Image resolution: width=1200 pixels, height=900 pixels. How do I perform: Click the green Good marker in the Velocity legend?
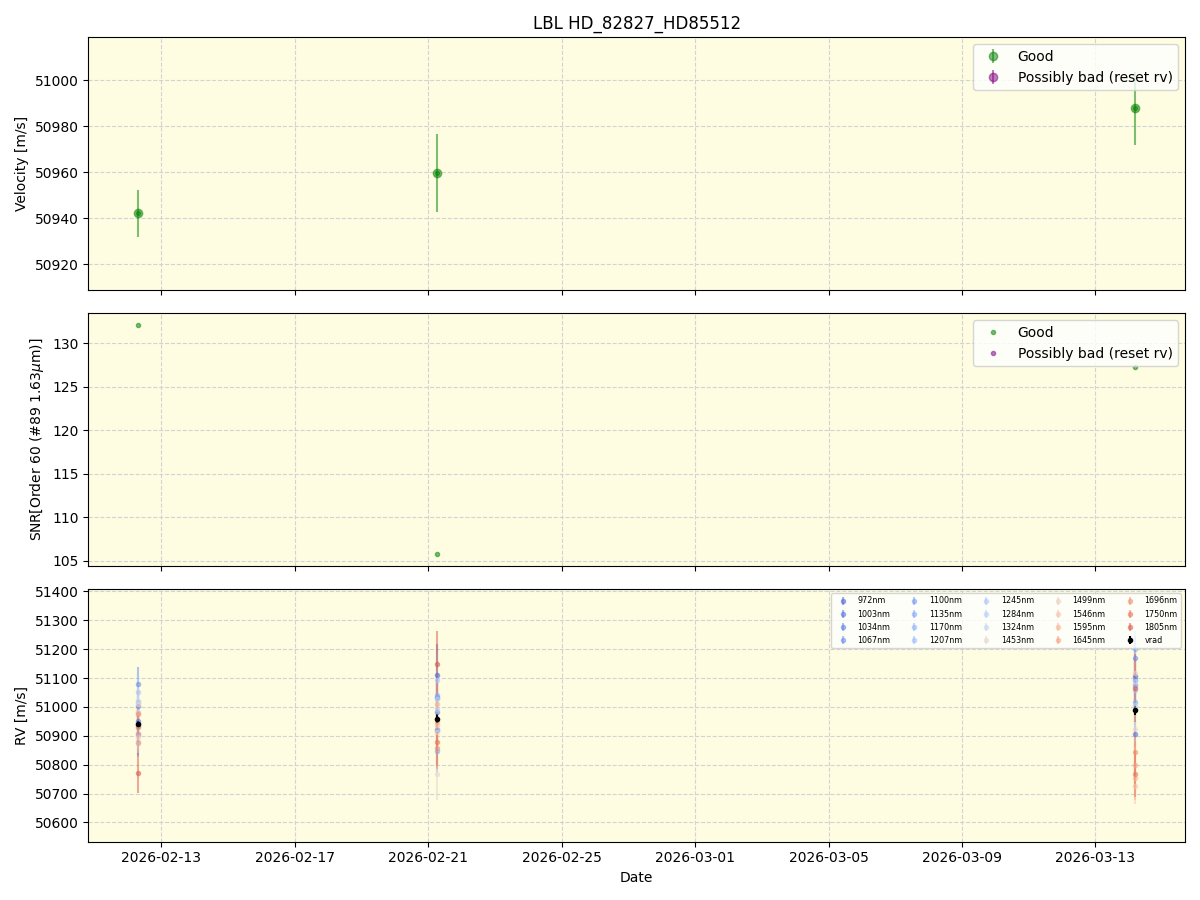994,56
